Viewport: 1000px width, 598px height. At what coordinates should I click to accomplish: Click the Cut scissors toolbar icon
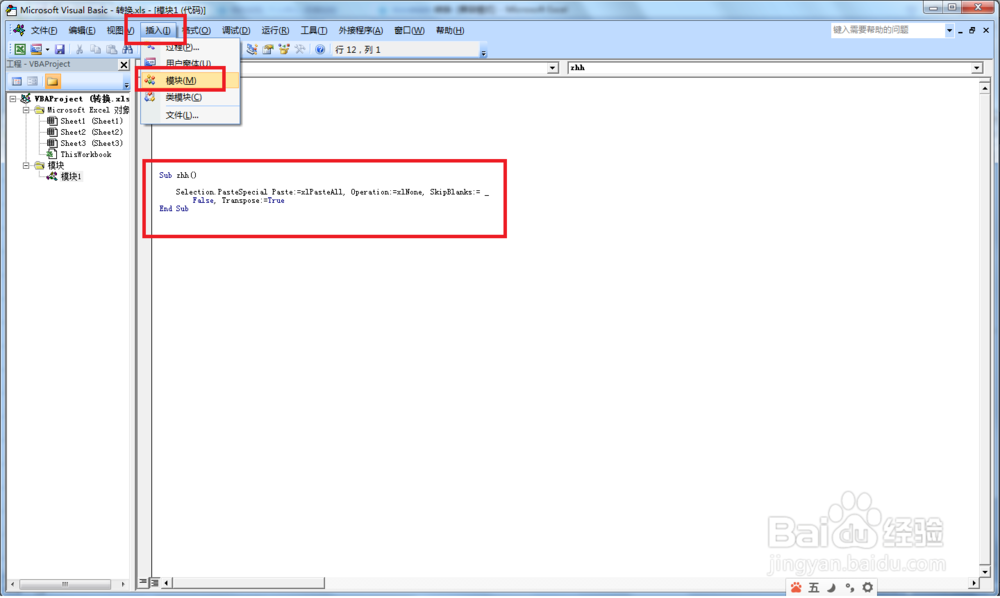pyautogui.click(x=80, y=49)
